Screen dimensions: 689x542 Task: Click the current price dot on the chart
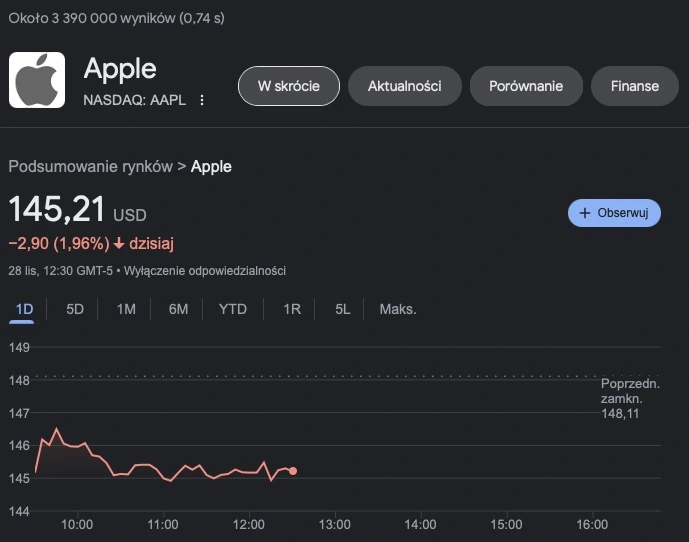pyautogui.click(x=293, y=471)
